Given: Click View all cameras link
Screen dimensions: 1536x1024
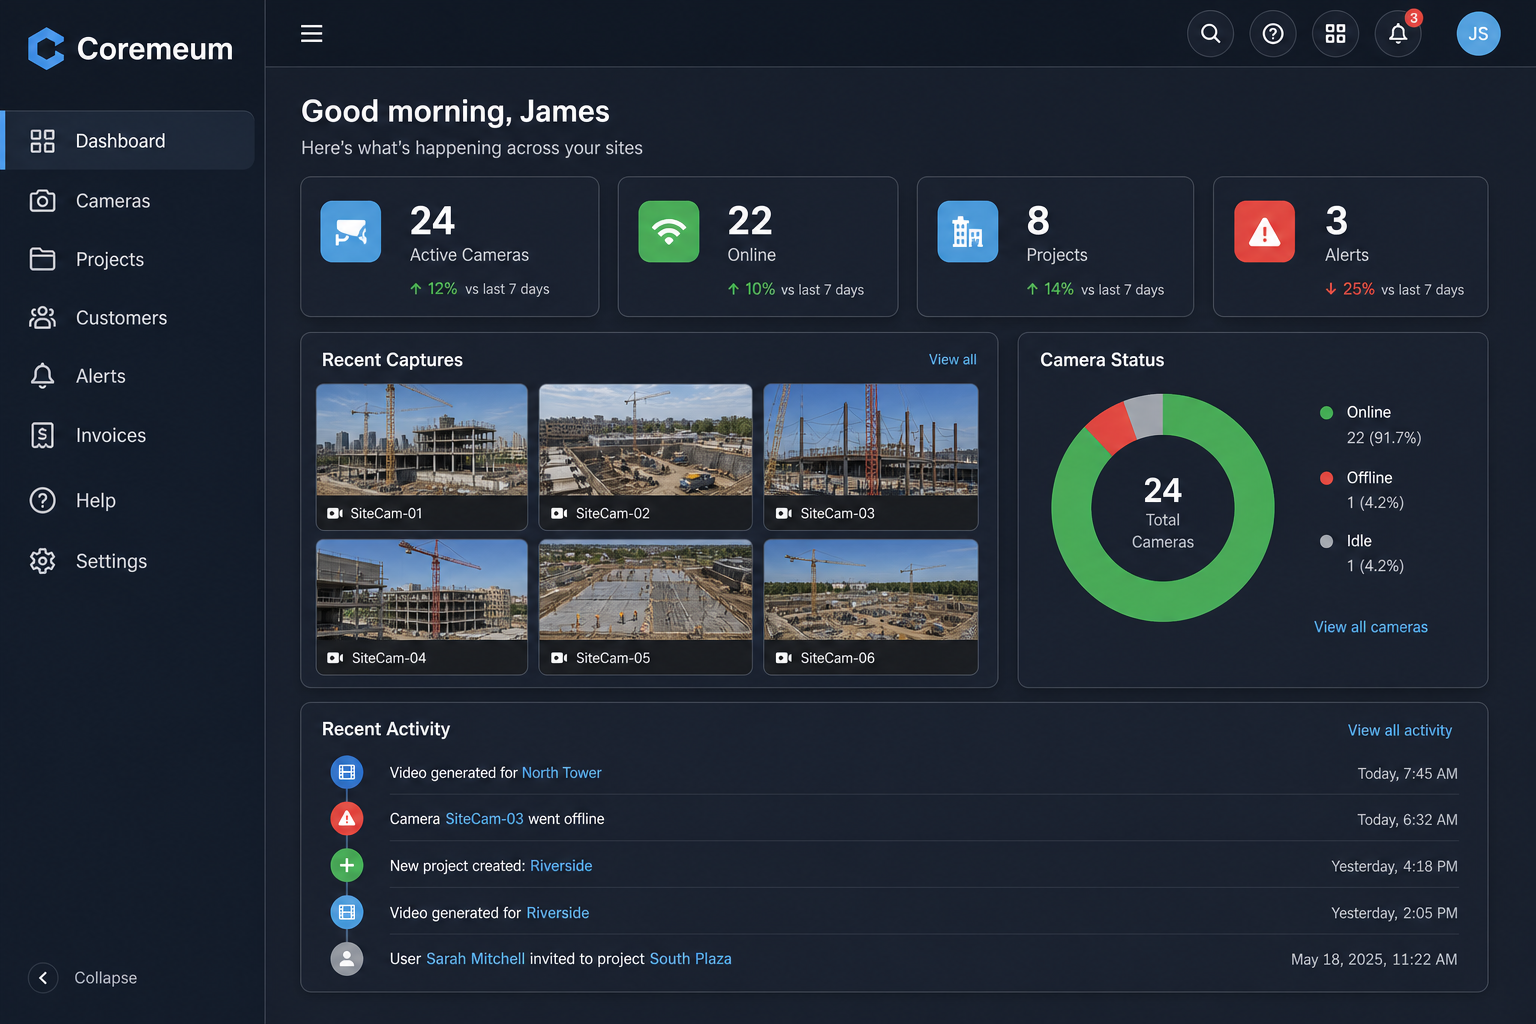Looking at the screenshot, I should 1370,627.
